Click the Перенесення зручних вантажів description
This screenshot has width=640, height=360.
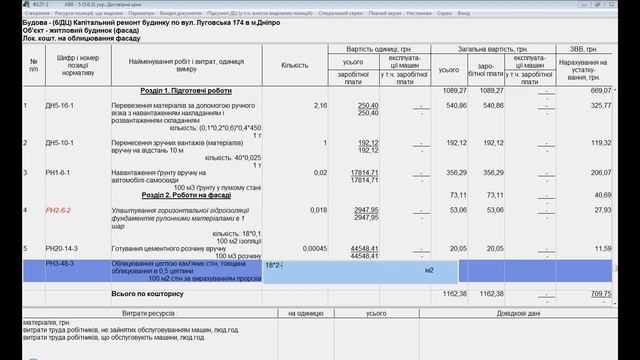(x=177, y=147)
